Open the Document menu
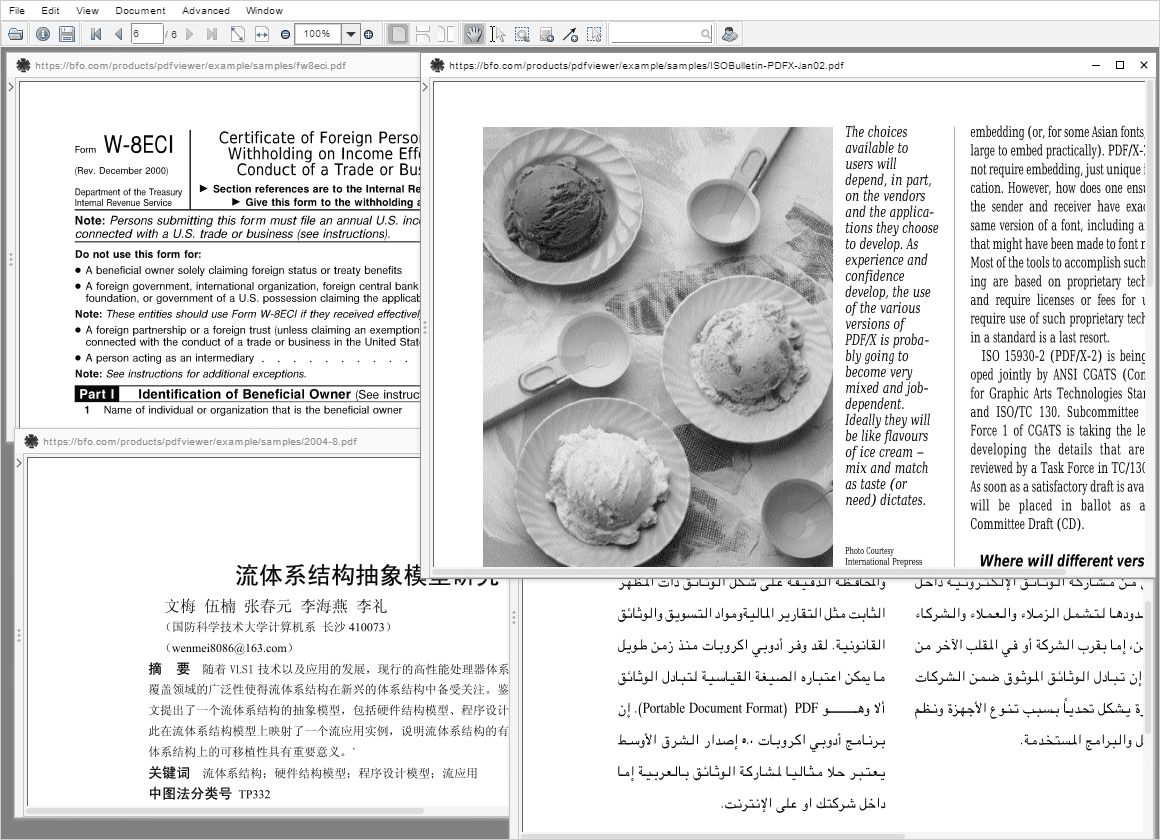The height and width of the screenshot is (840, 1160). pos(141,10)
